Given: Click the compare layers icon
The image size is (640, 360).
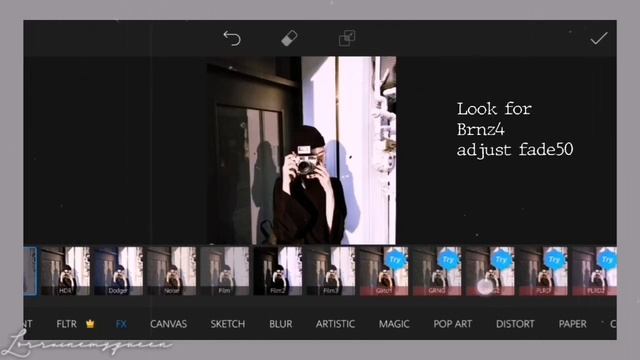Looking at the screenshot, I should click(x=347, y=38).
